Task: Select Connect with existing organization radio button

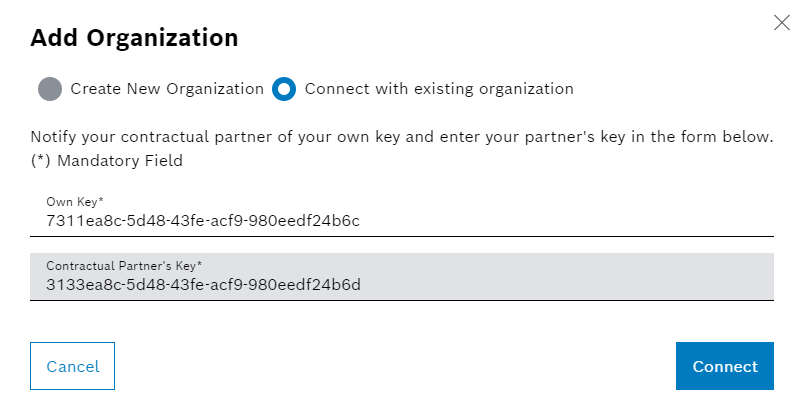Action: point(284,89)
